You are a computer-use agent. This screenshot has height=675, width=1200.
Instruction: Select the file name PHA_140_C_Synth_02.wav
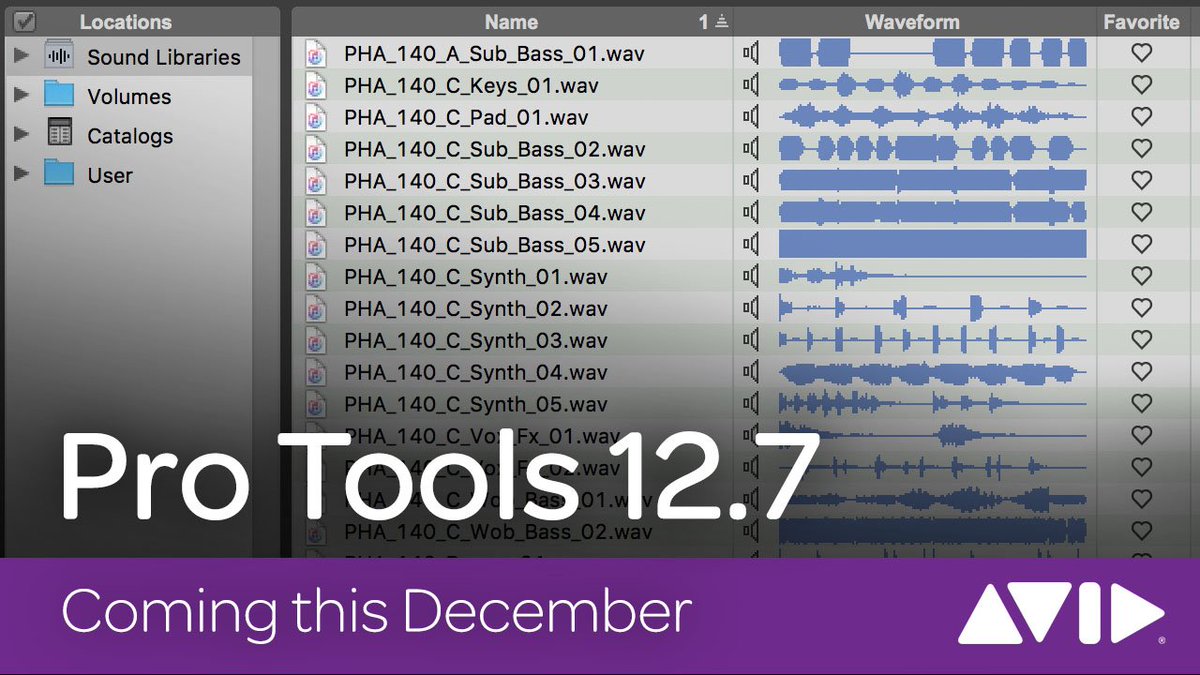click(476, 309)
